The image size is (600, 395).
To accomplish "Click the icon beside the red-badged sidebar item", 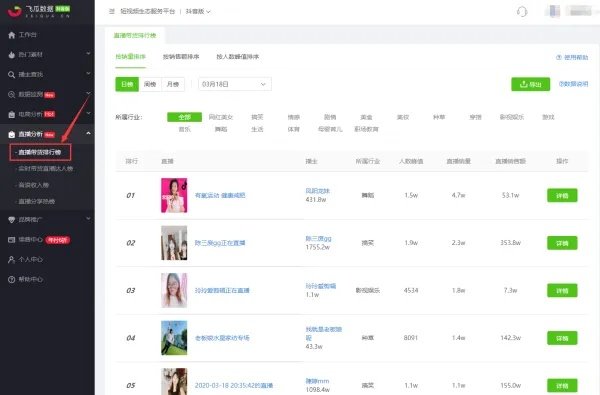I will coord(11,240).
